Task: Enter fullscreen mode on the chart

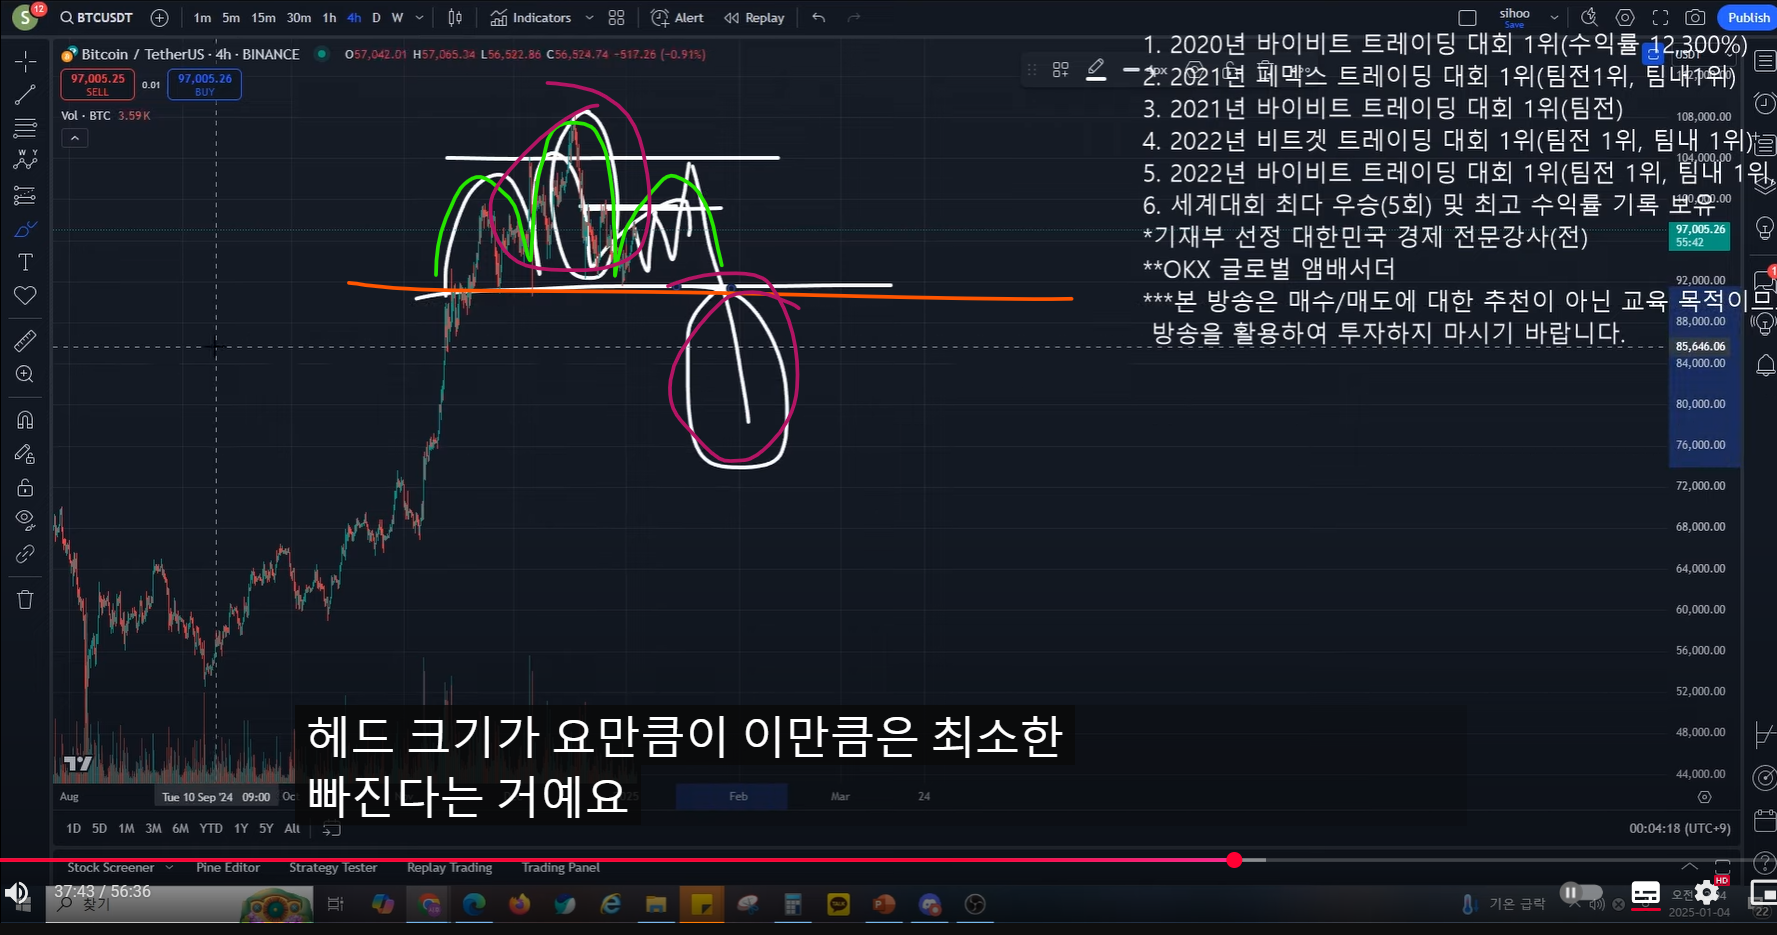Action: [1660, 18]
